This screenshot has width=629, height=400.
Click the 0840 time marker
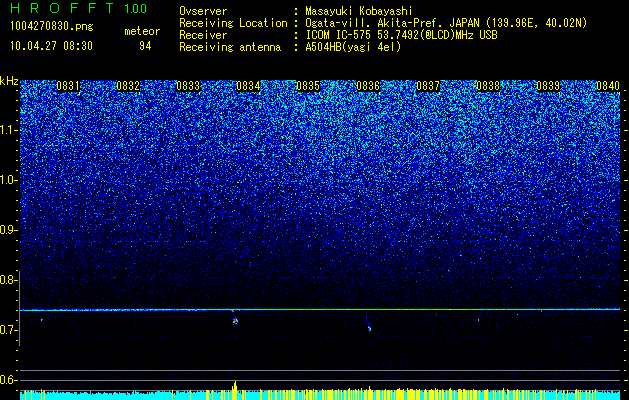click(x=608, y=86)
